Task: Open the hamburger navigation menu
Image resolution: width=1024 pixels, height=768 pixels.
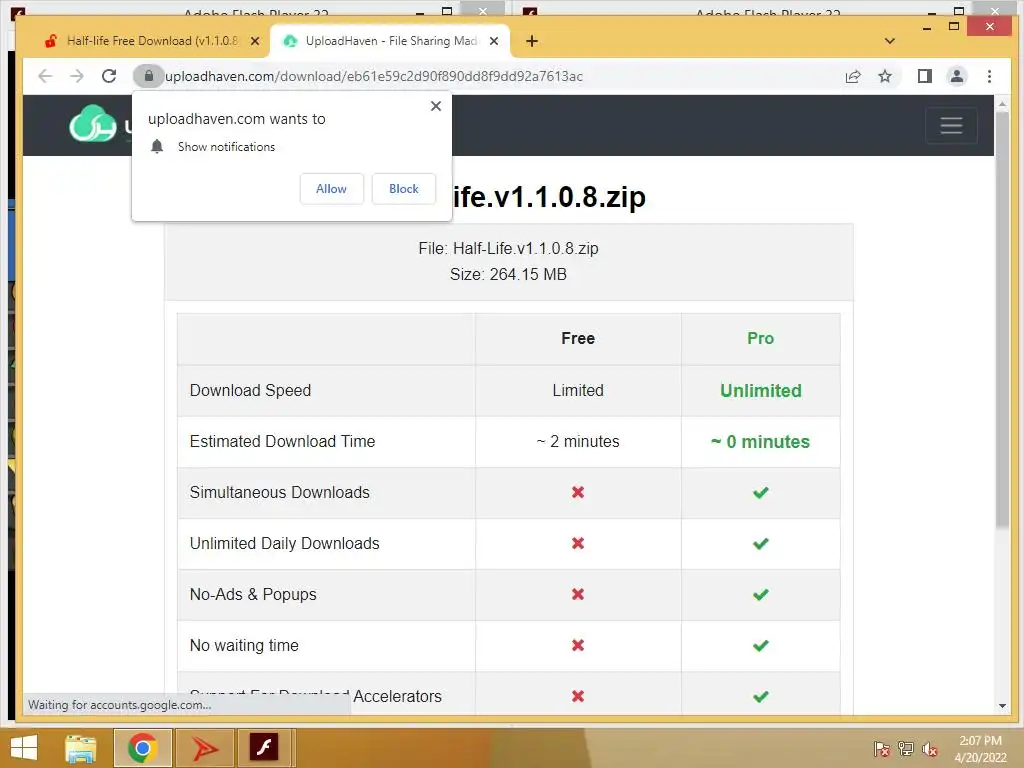Action: pos(952,125)
